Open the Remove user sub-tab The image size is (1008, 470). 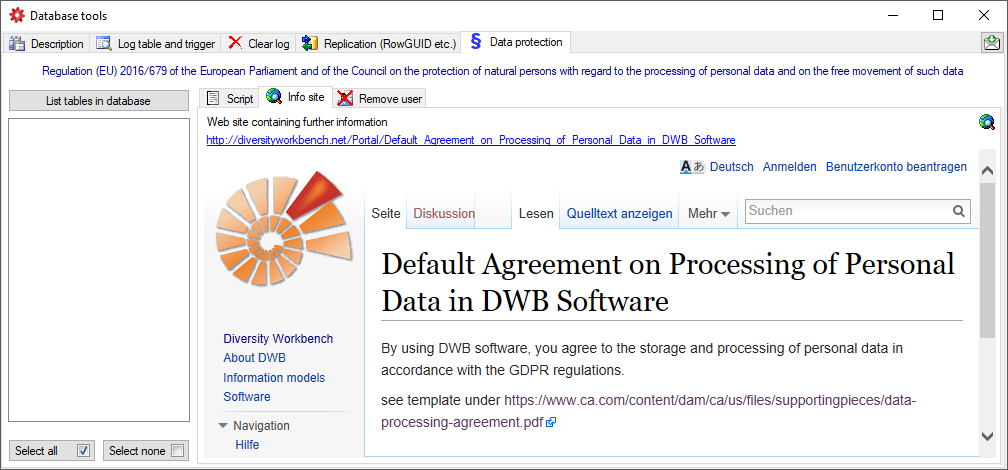tap(379, 99)
